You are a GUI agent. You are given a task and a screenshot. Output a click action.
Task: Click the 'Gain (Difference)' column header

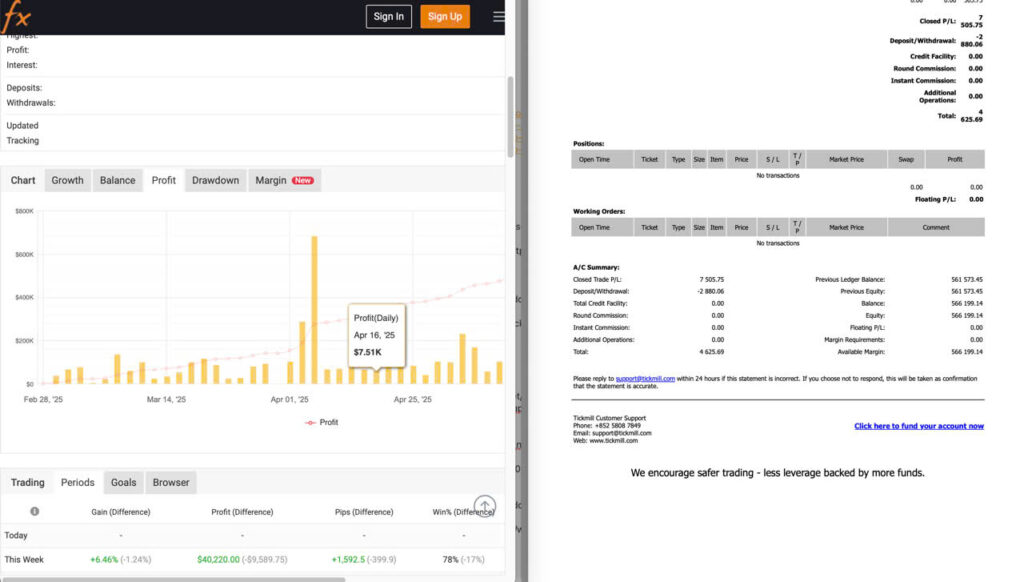pyautogui.click(x=121, y=512)
